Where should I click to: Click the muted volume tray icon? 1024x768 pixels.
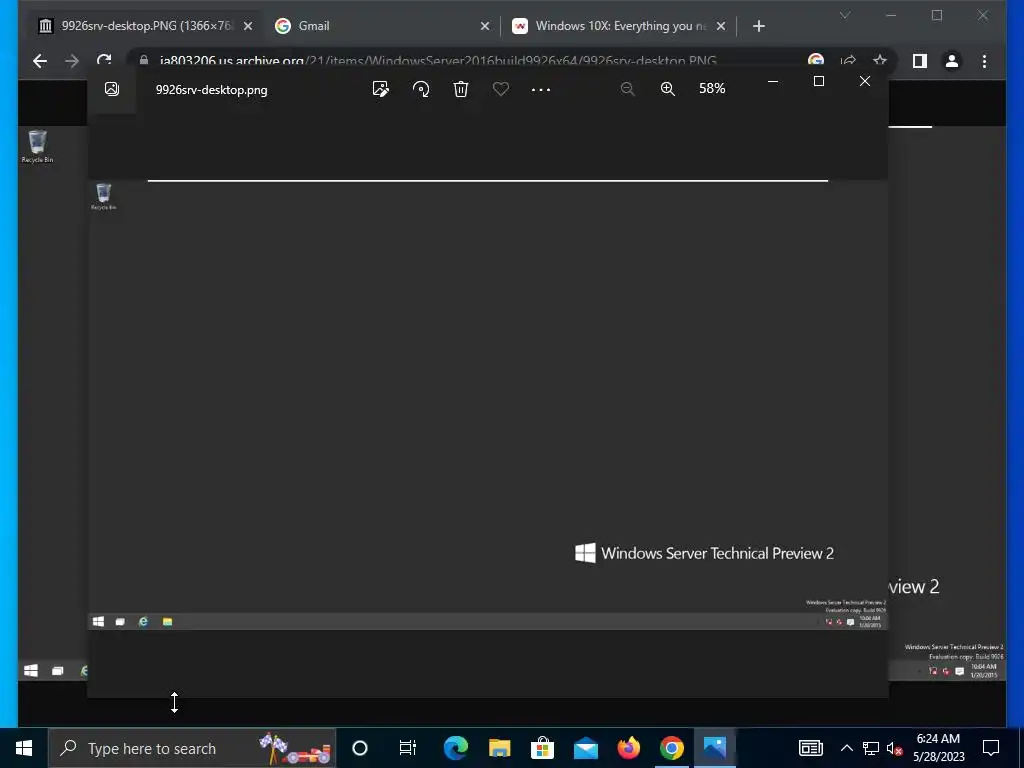(x=894, y=748)
